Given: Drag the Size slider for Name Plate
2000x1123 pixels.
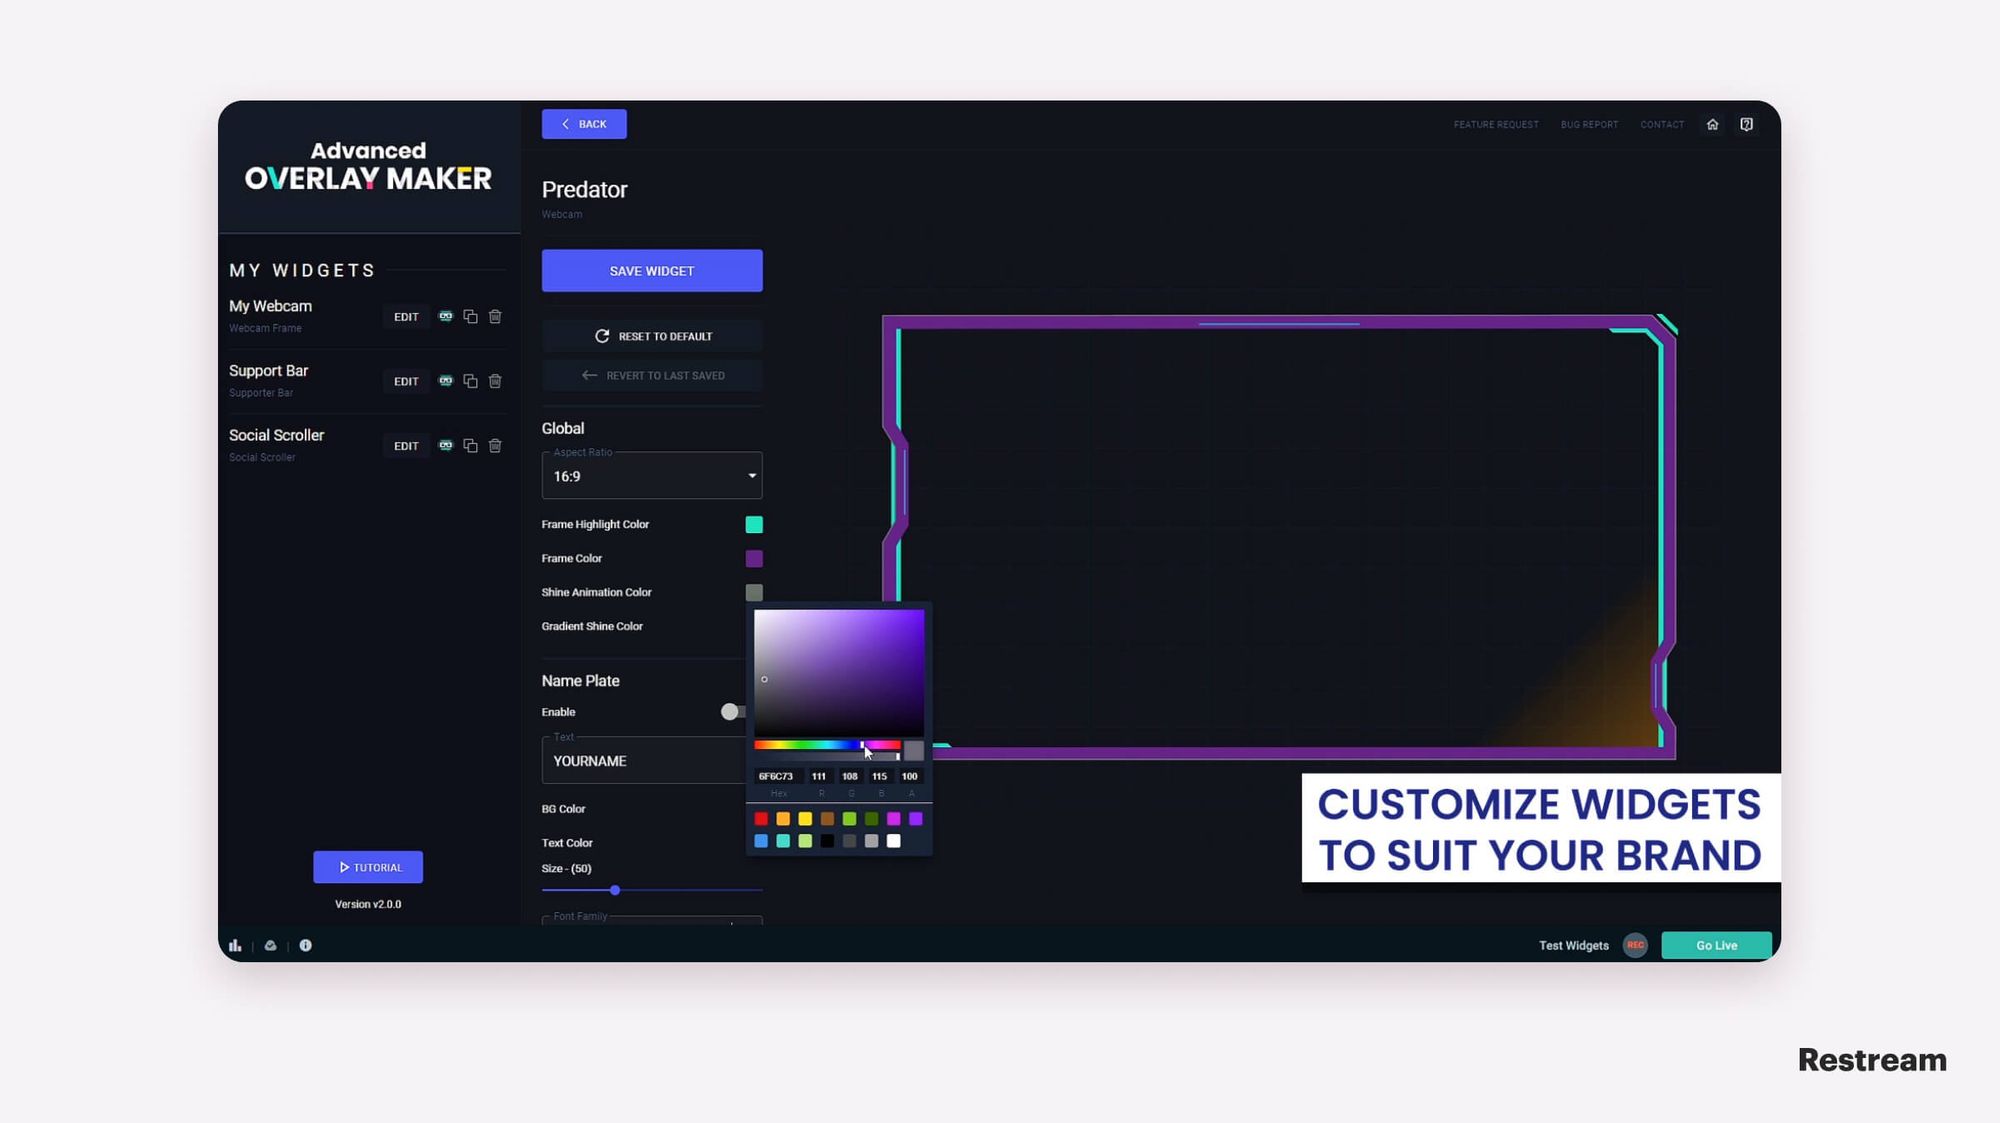Looking at the screenshot, I should coord(614,891).
